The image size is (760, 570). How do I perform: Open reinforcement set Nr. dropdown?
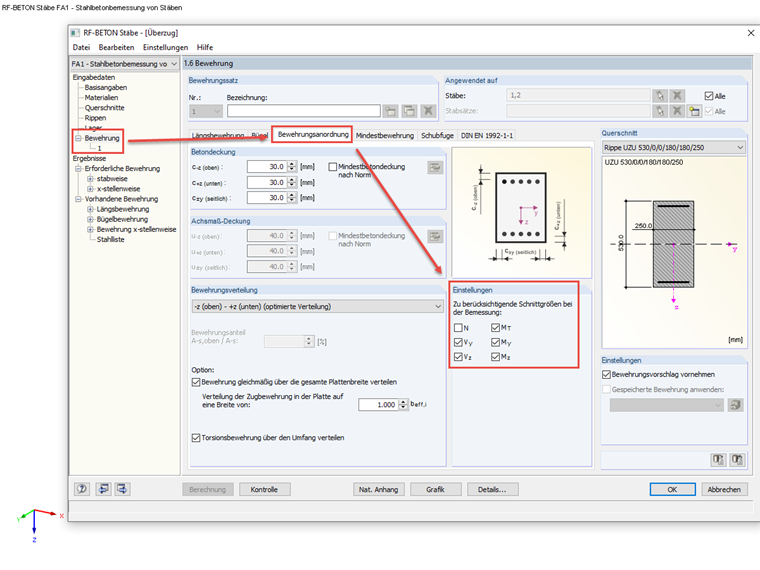[206, 111]
